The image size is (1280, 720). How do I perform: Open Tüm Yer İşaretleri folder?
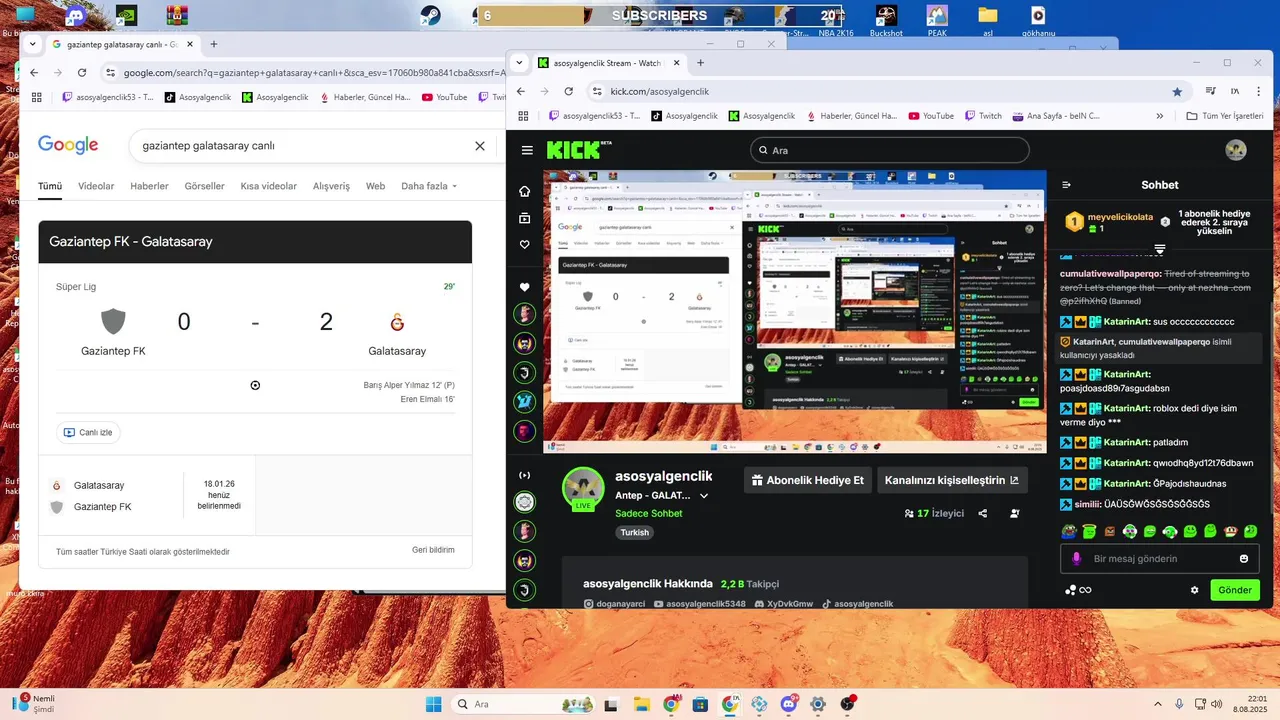tap(1225, 116)
